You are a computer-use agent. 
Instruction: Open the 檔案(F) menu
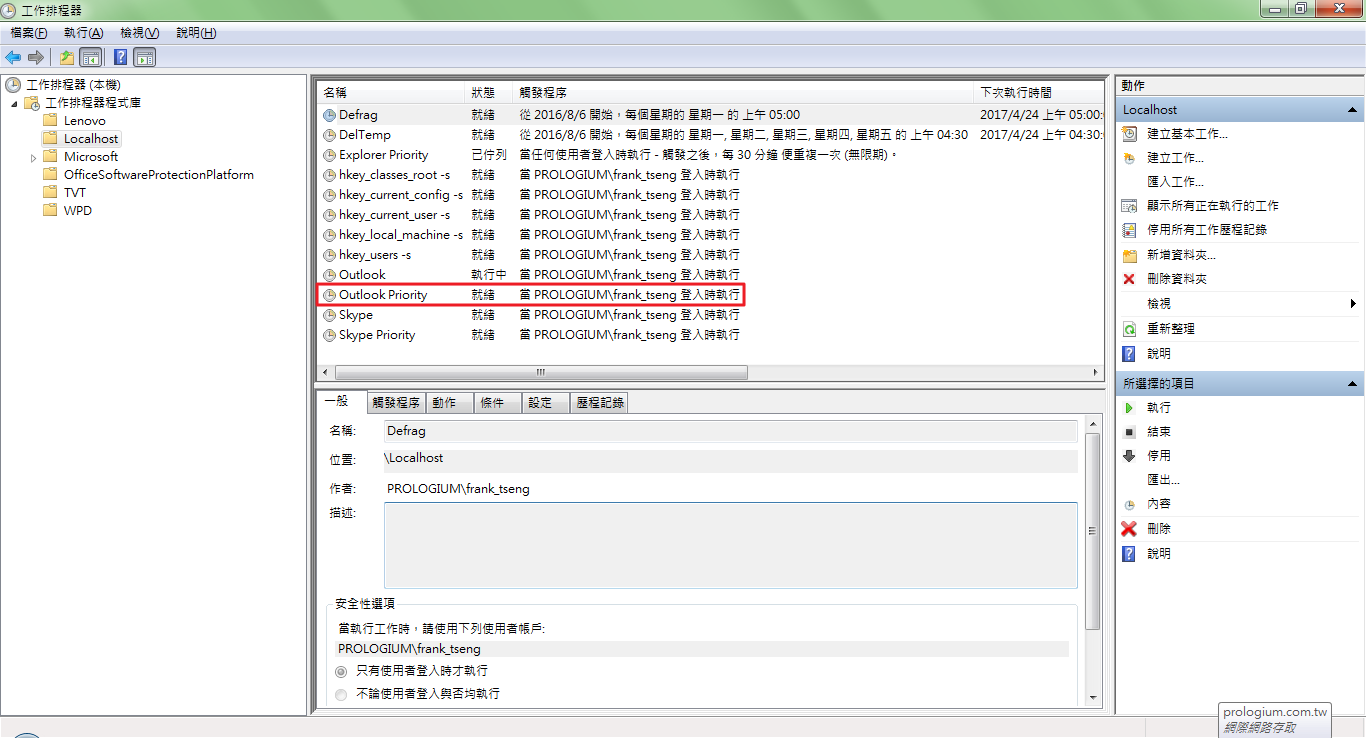28,33
